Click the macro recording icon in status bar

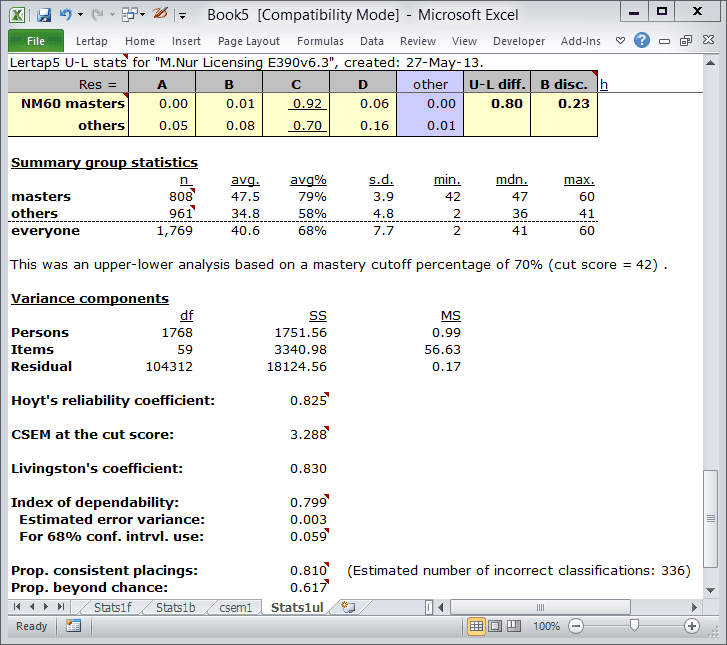[74, 626]
